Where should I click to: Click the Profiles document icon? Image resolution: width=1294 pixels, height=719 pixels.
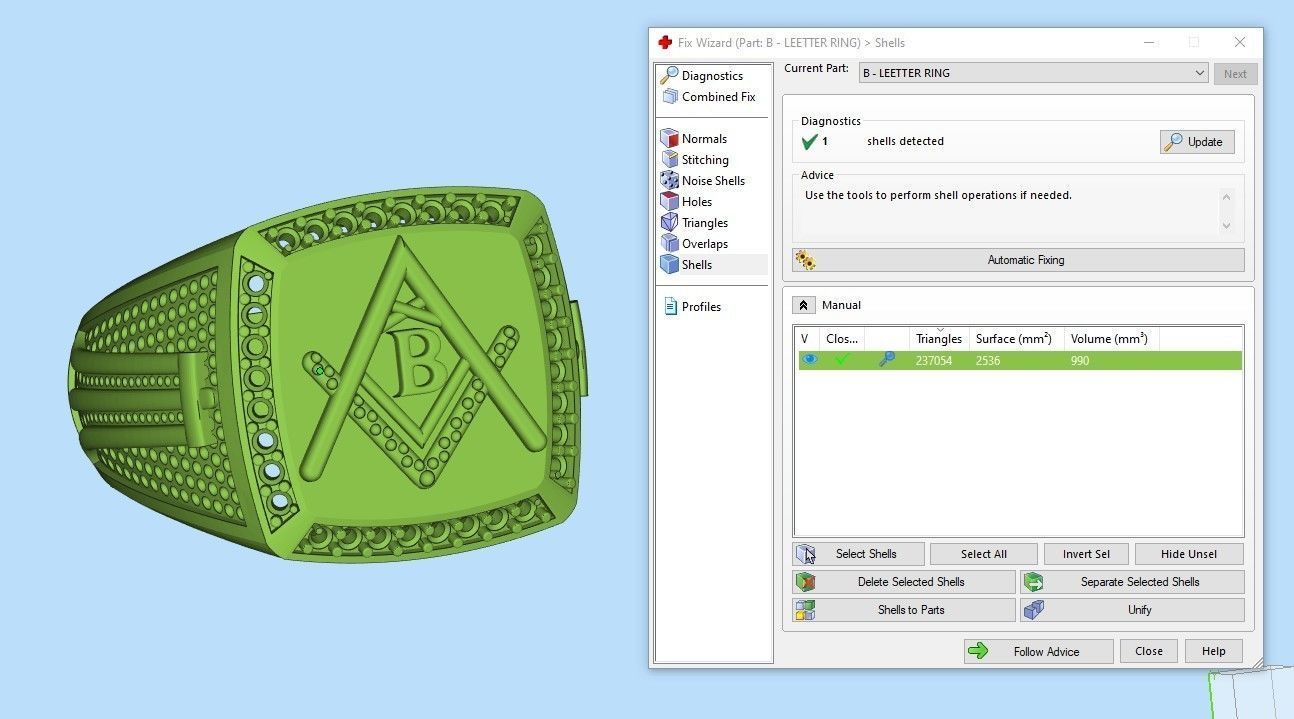[671, 307]
